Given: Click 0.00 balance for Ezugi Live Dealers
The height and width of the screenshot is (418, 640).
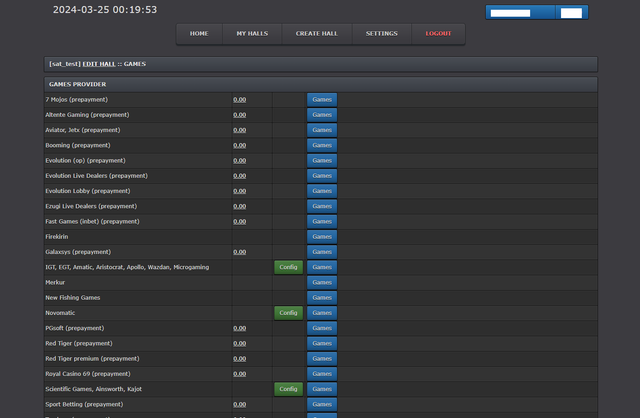Looking at the screenshot, I should point(240,206).
